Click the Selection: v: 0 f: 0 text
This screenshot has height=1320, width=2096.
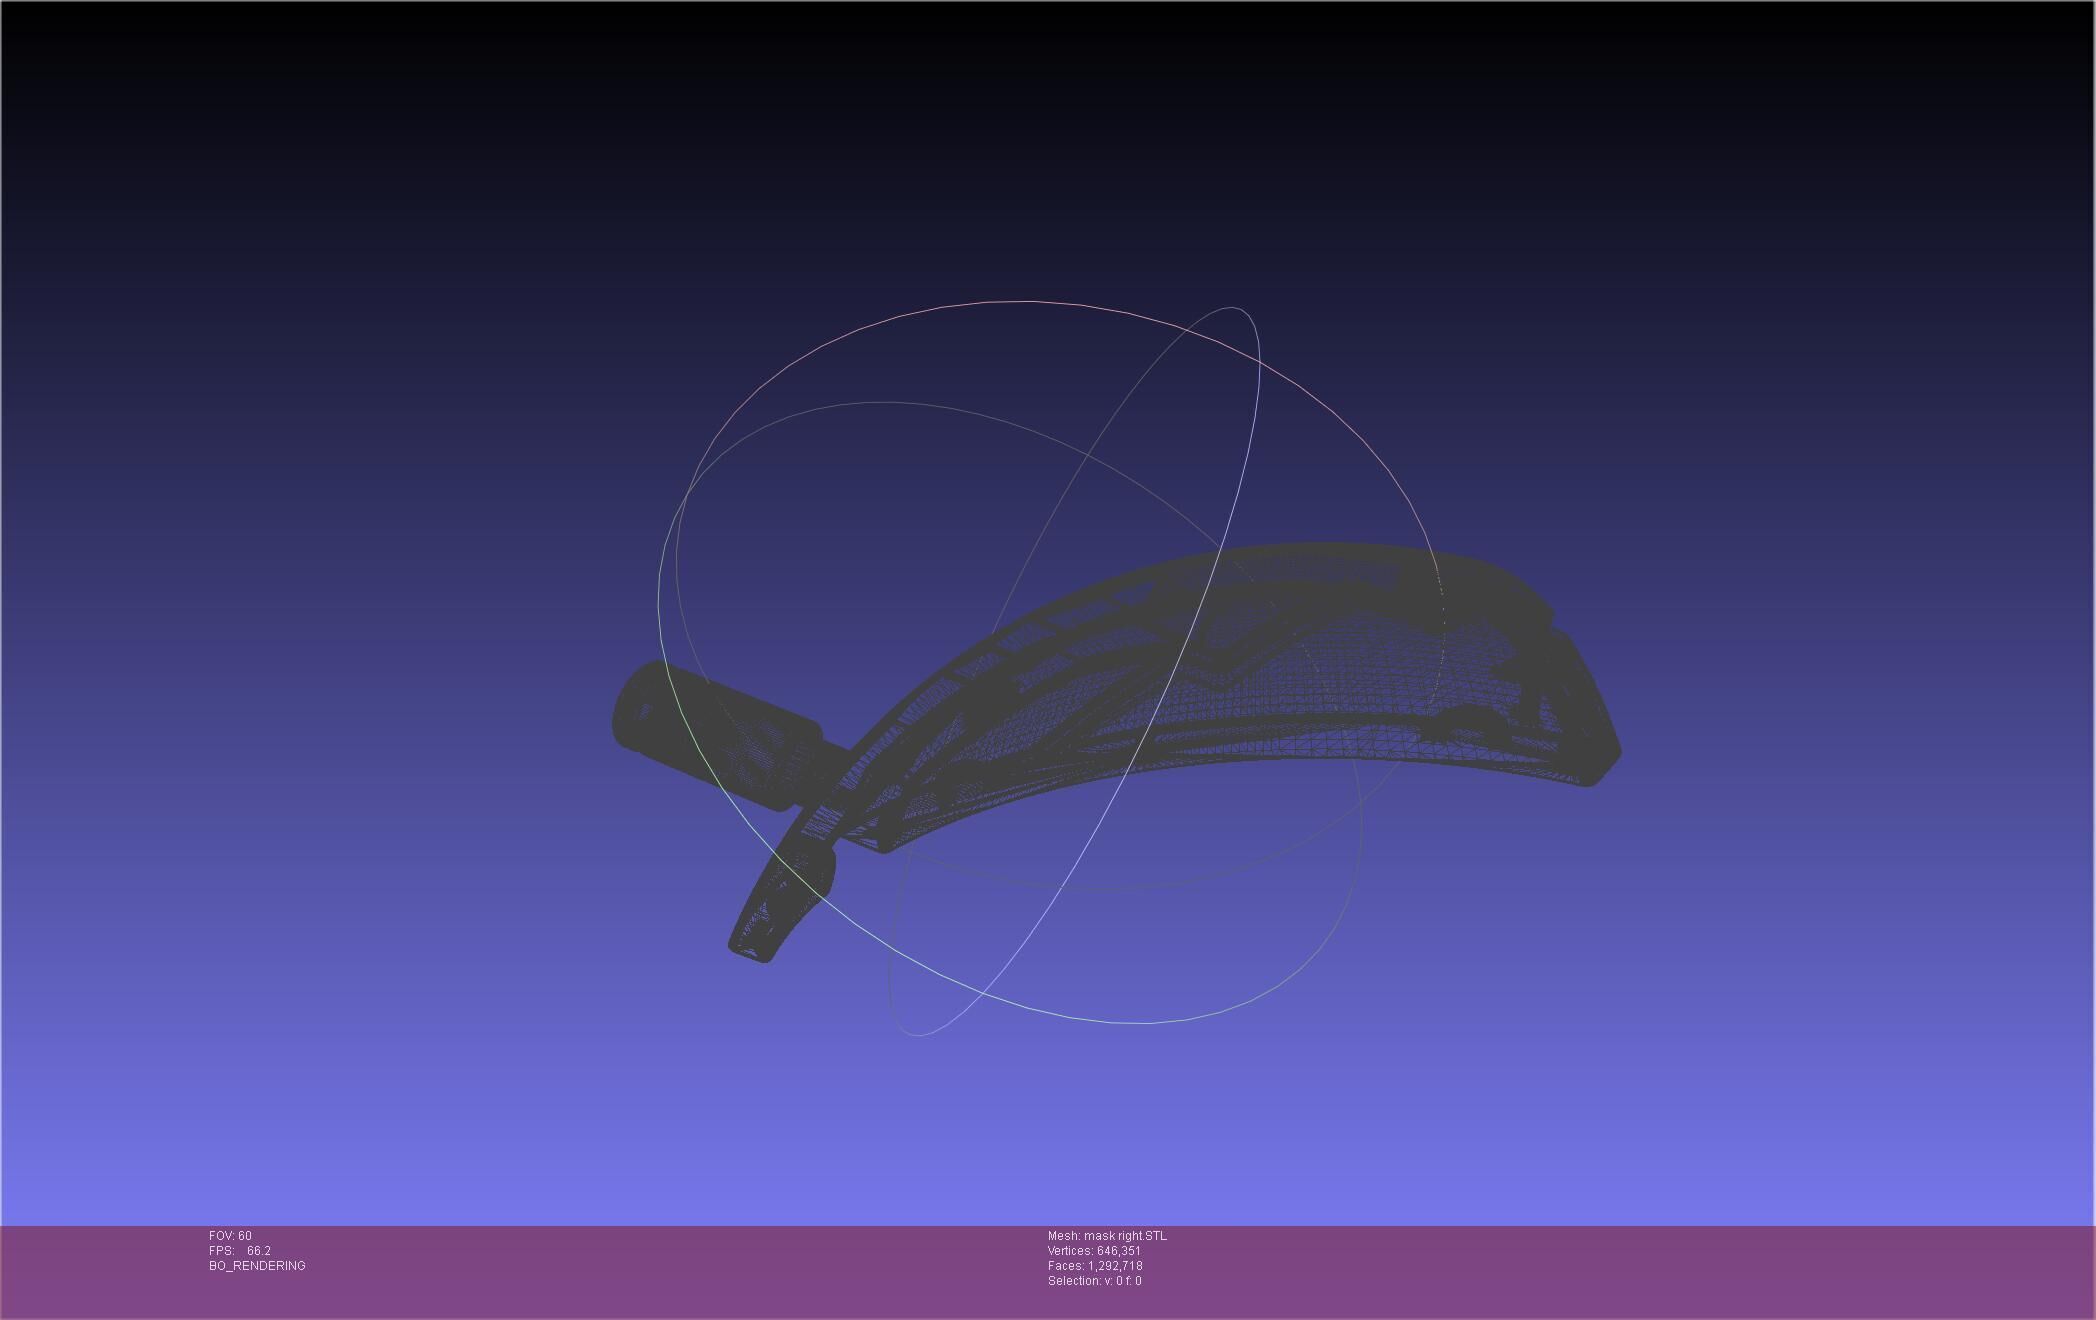point(1093,1281)
